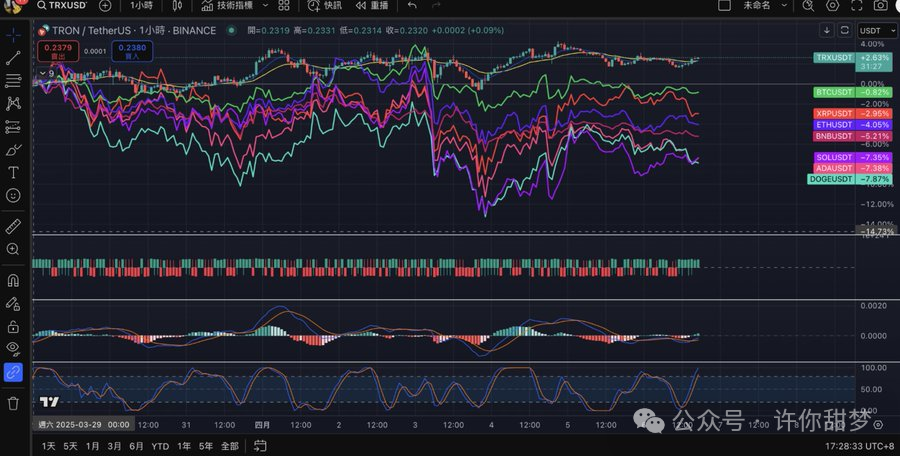
Task: Toggle hide all drawings eye
Action: click(x=13, y=349)
